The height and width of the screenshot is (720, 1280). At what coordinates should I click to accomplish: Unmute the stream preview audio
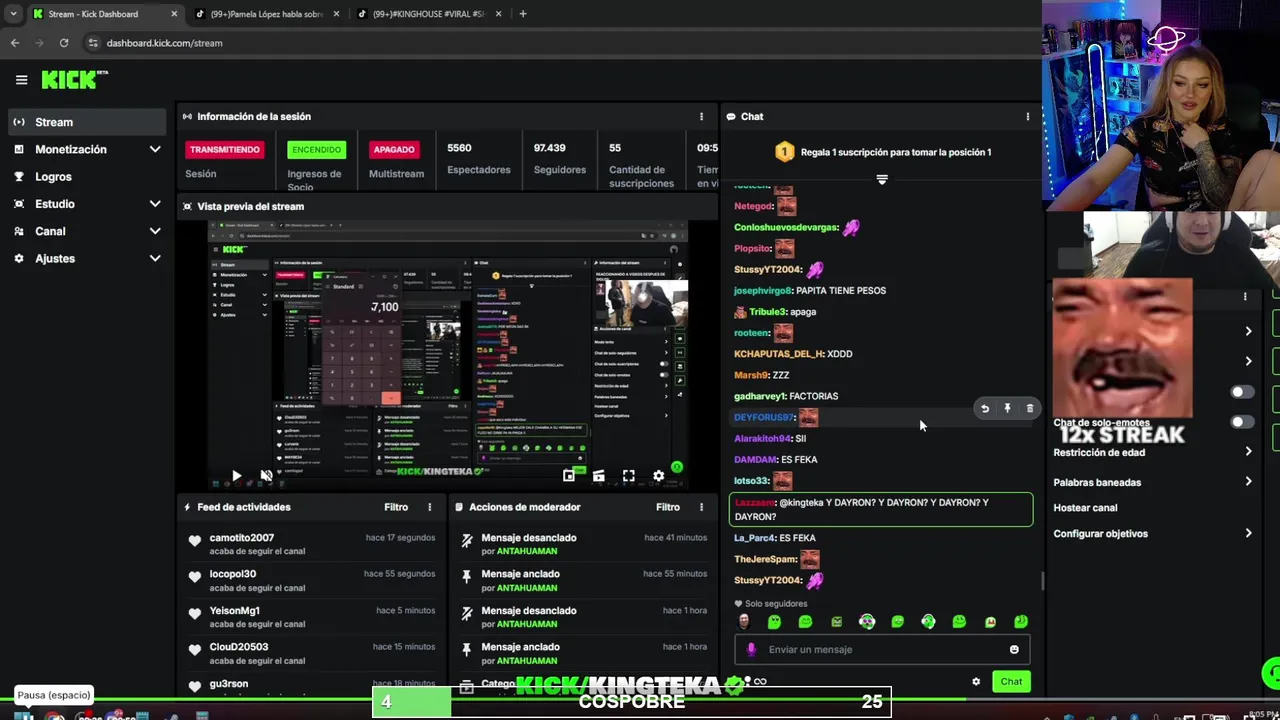point(266,476)
